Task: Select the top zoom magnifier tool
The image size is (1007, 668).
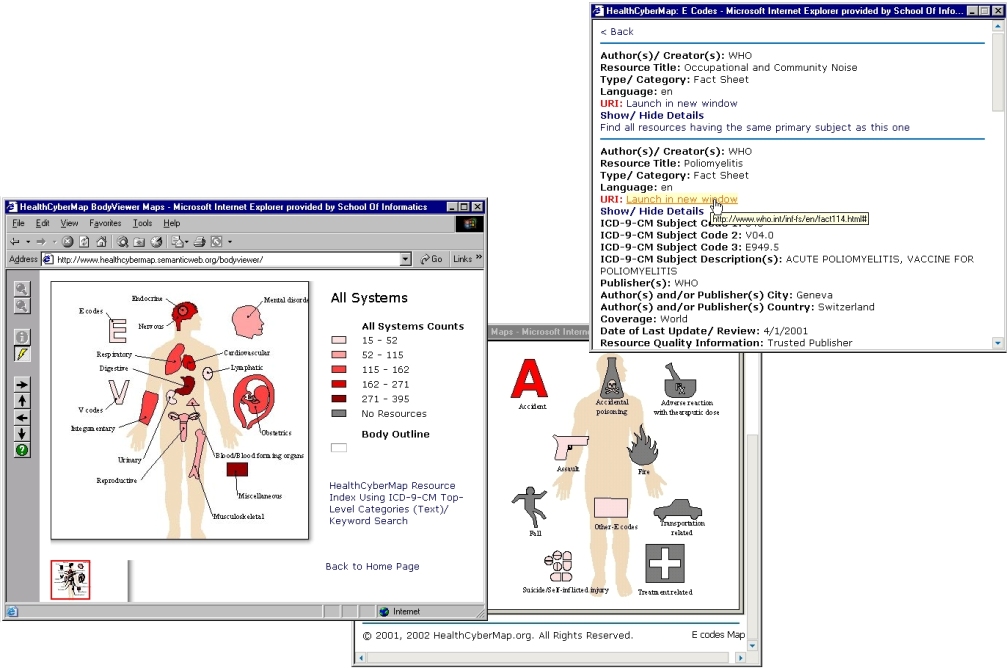Action: [x=22, y=288]
